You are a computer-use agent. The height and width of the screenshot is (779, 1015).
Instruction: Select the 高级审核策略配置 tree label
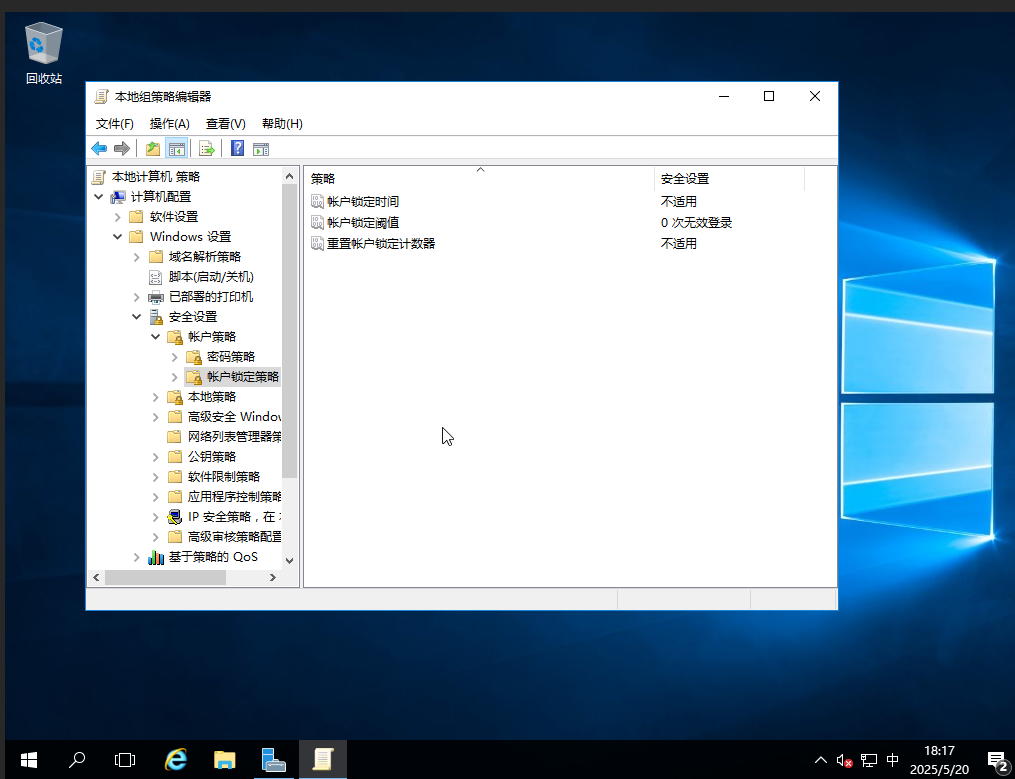[234, 537]
